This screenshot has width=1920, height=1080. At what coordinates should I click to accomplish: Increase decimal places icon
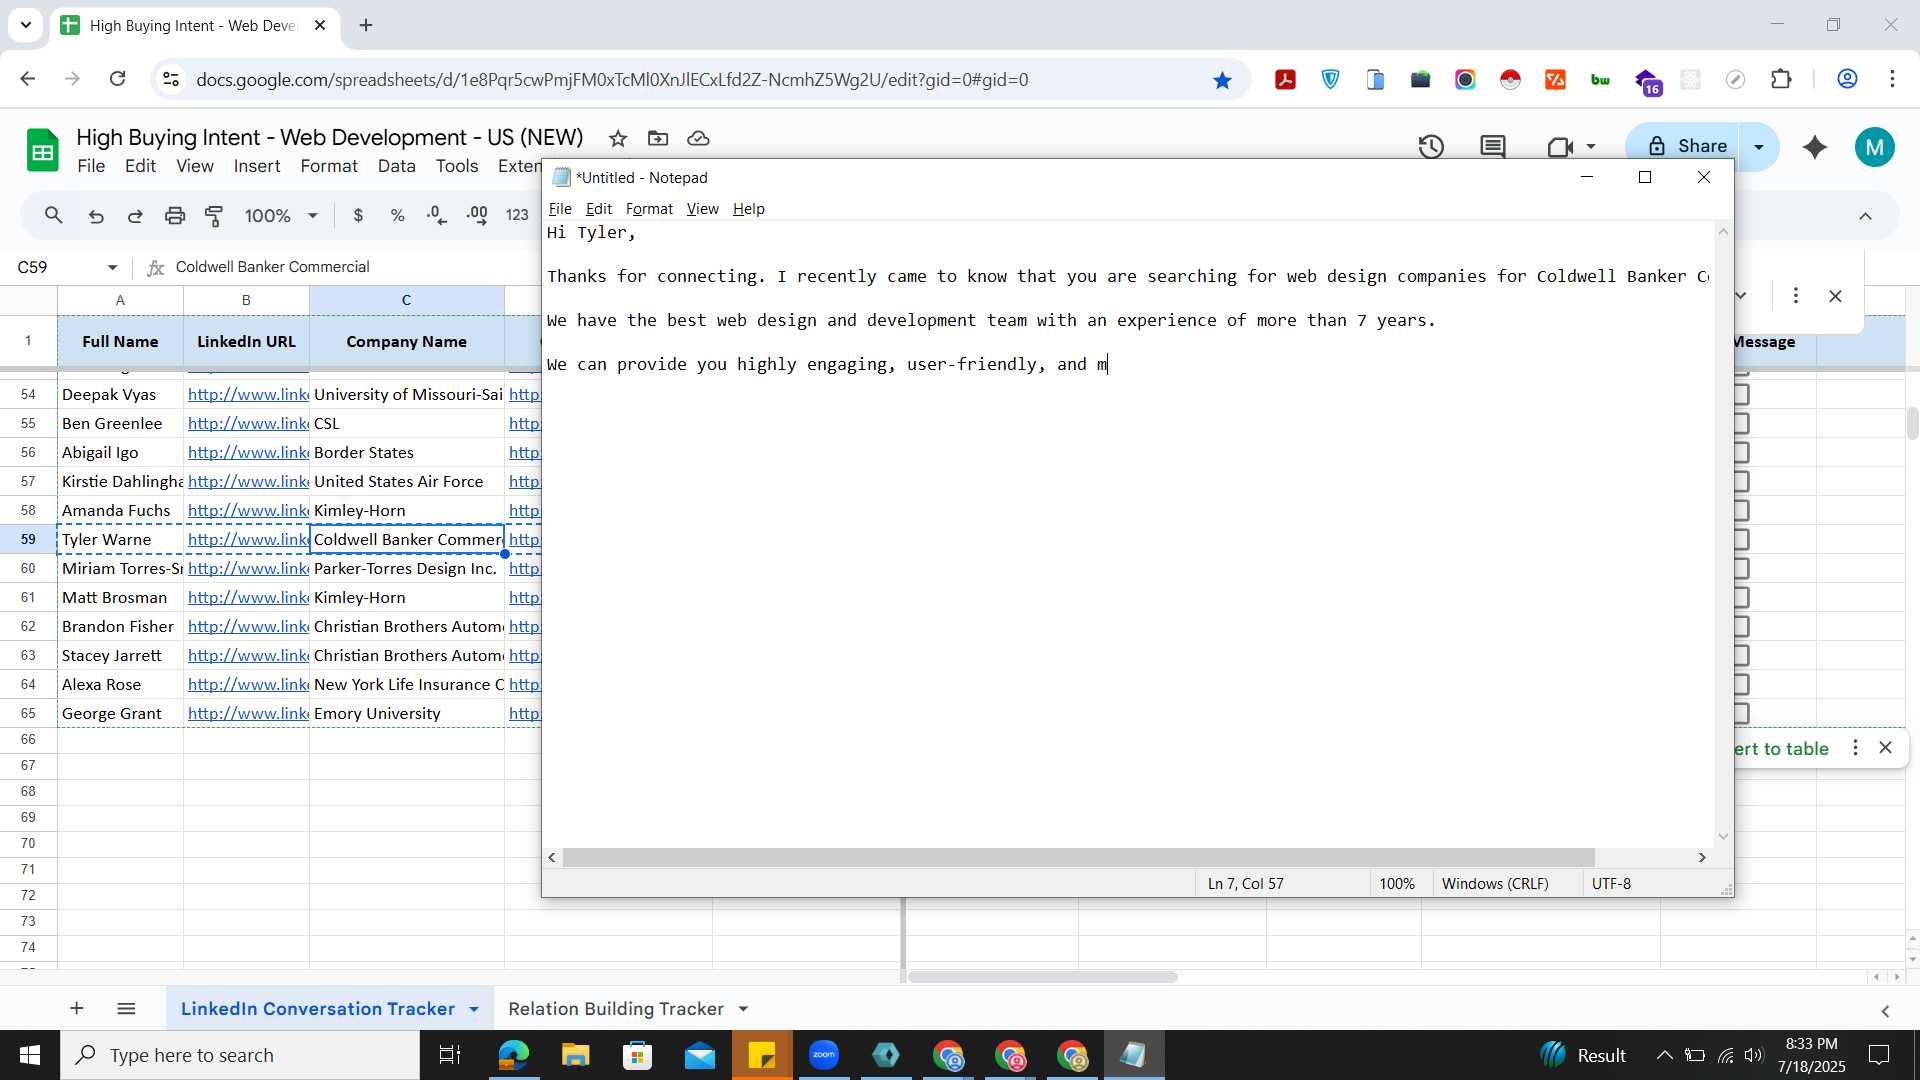pyautogui.click(x=477, y=215)
